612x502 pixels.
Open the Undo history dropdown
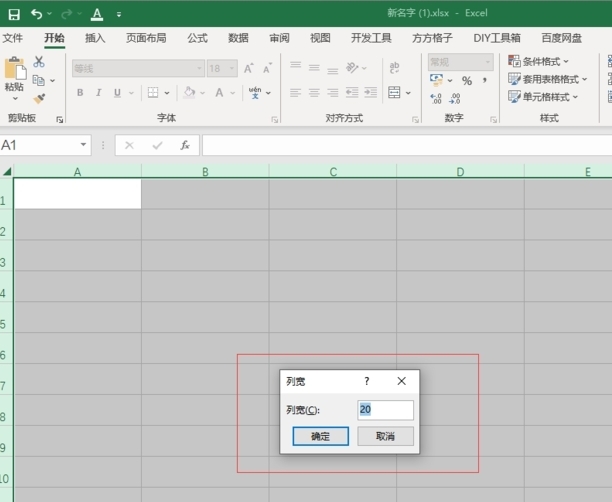pos(50,14)
